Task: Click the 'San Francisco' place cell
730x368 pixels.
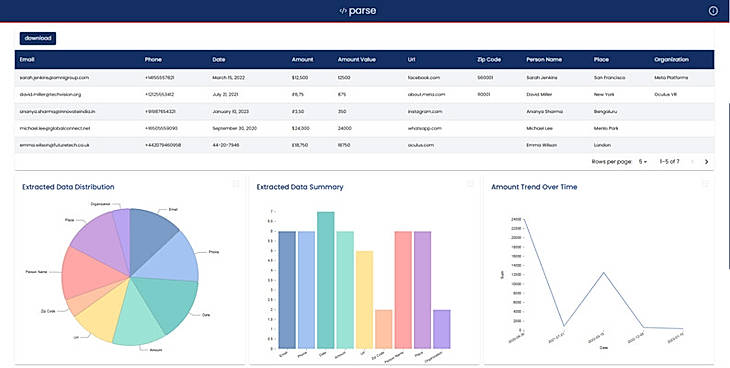Action: point(609,78)
